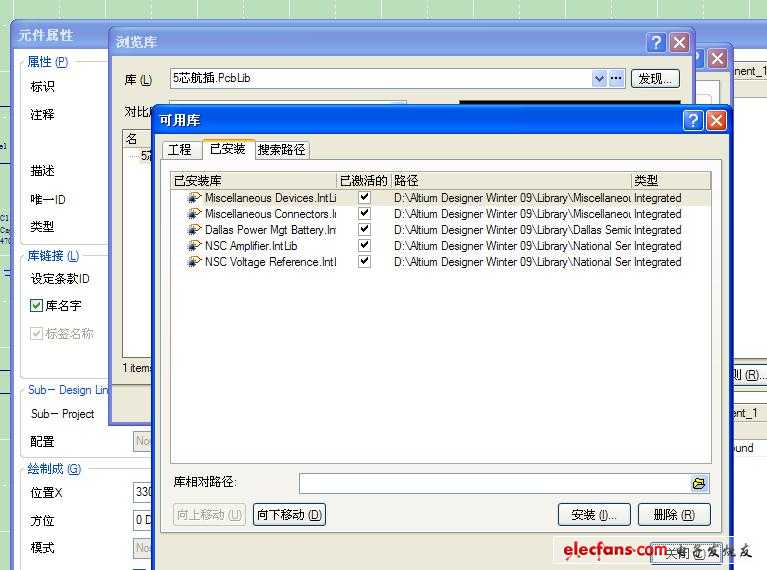Viewport: 767px width, 570px height.
Task: Uncheck activation for Miscellaneous Devices library
Action: point(364,197)
